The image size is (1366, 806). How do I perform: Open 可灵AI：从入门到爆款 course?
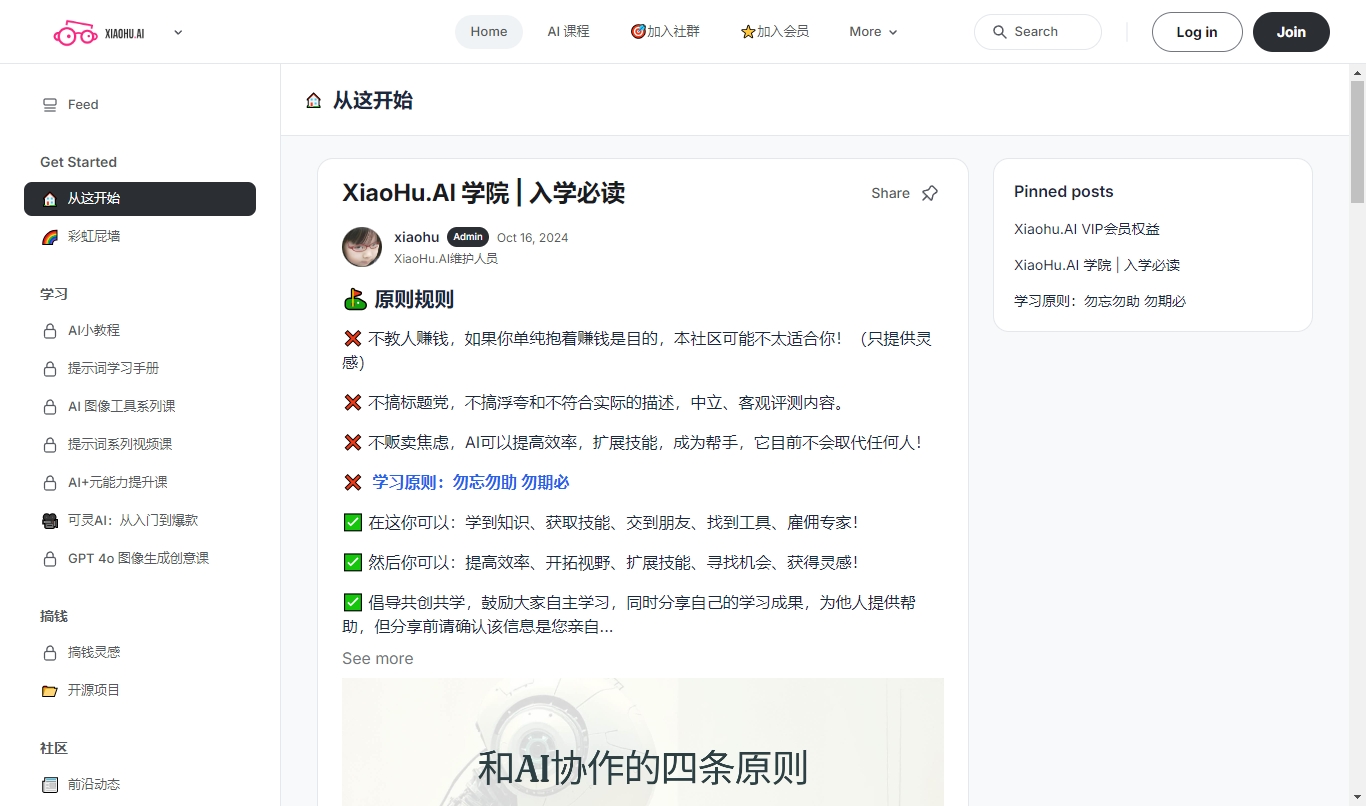[140, 521]
